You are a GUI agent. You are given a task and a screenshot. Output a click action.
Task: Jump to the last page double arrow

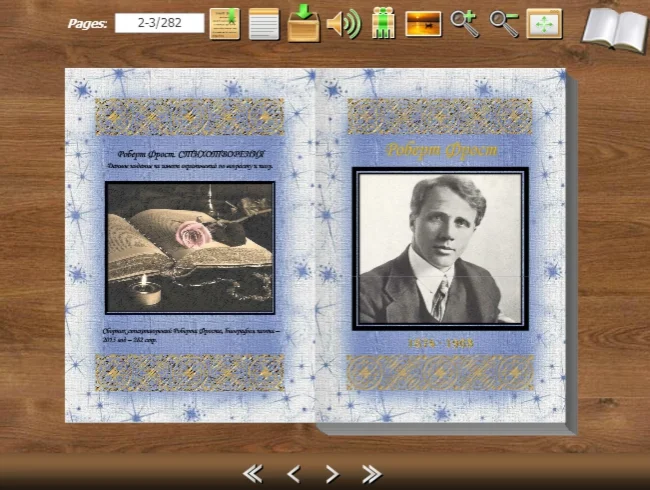point(372,473)
